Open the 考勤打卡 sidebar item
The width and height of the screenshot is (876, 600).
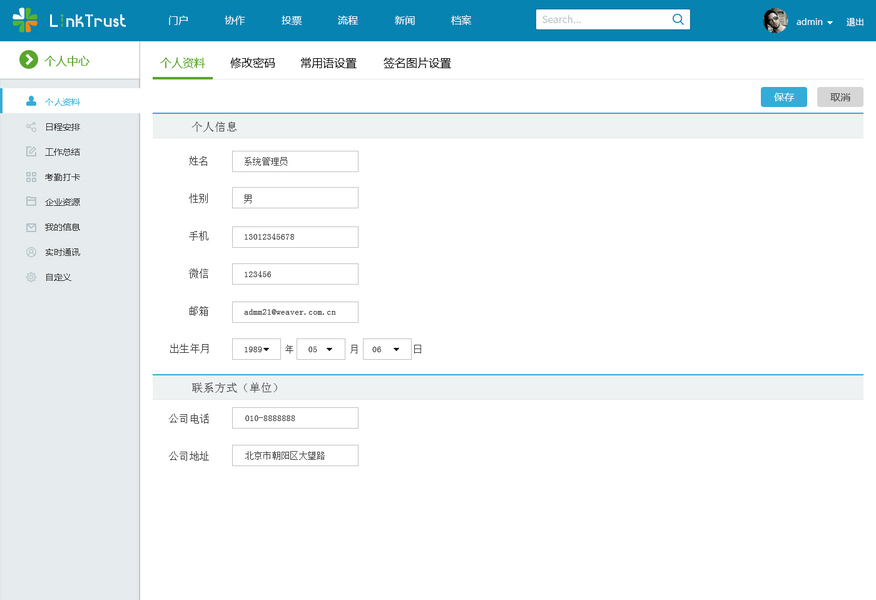point(70,177)
